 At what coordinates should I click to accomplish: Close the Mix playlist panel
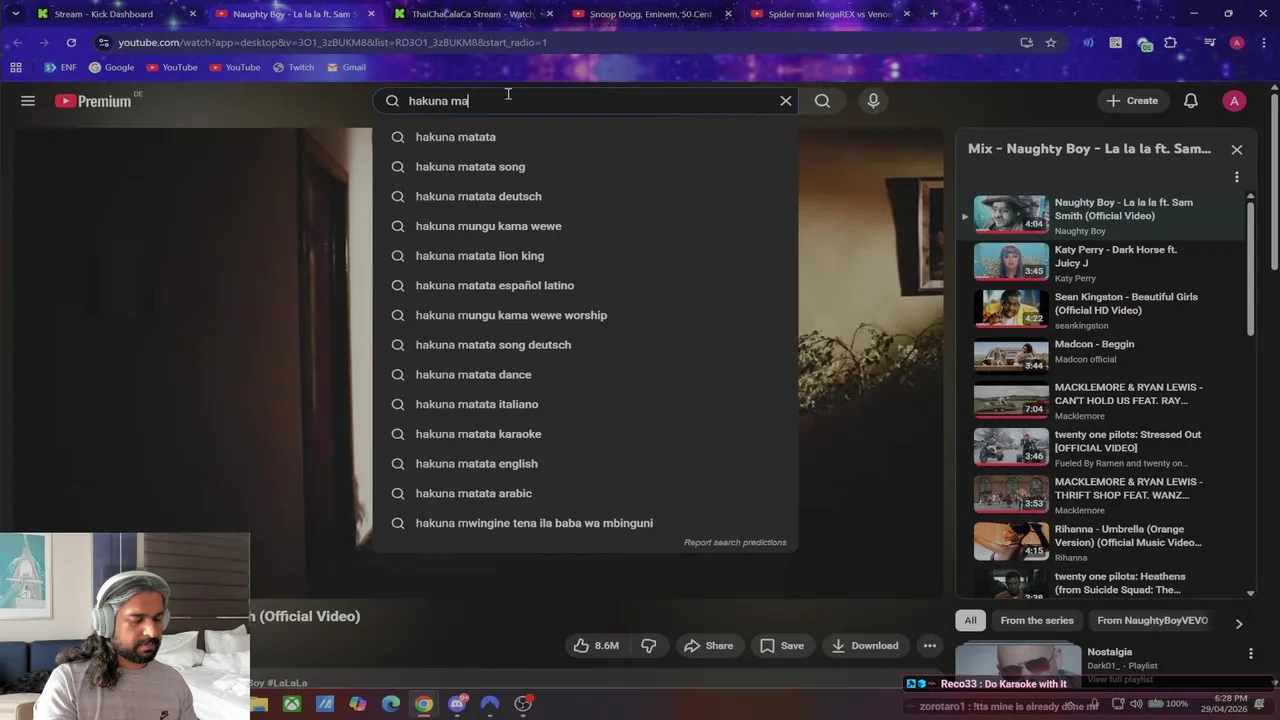point(1237,150)
